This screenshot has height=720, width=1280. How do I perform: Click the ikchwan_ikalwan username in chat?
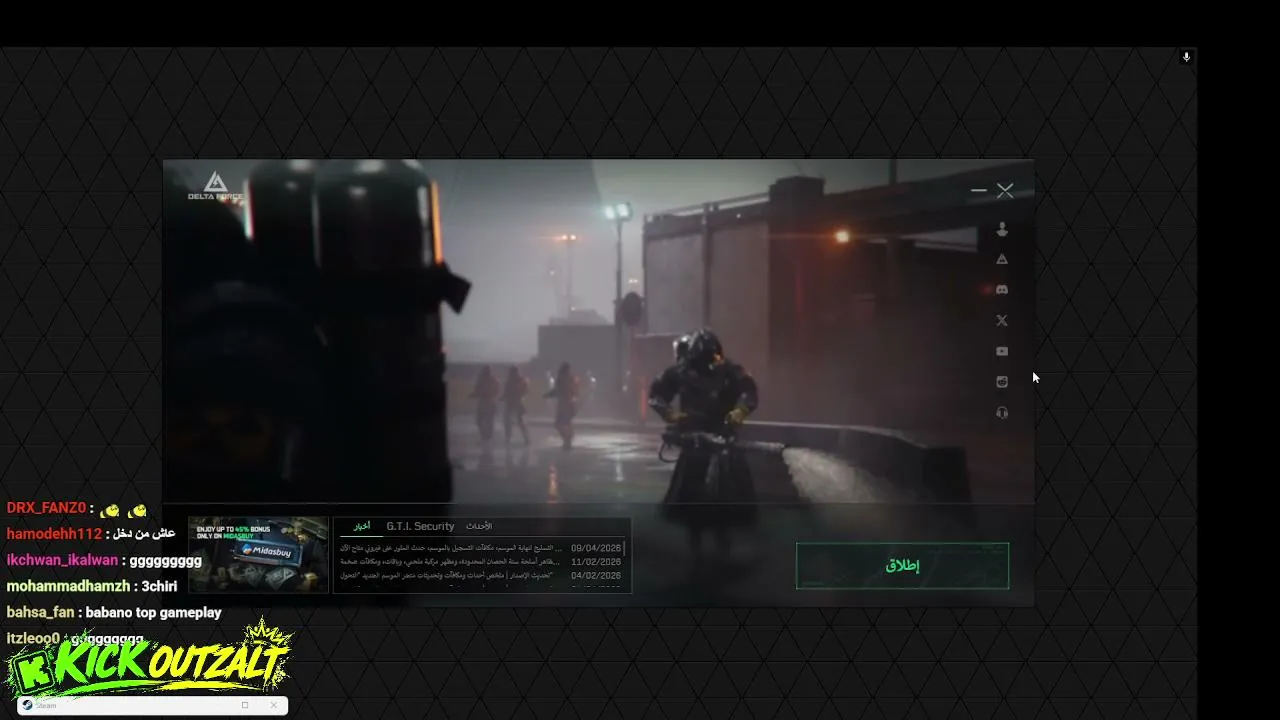click(62, 560)
